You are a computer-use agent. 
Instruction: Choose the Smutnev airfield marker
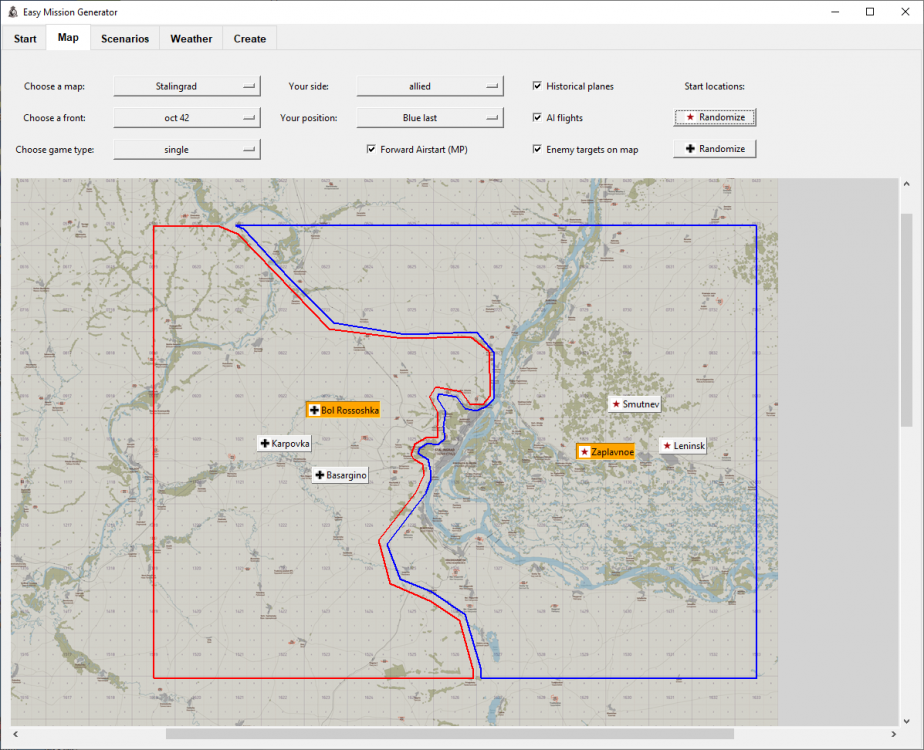635,404
